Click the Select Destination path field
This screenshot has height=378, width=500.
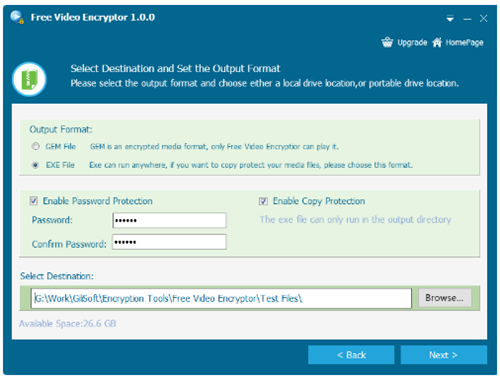(221, 298)
